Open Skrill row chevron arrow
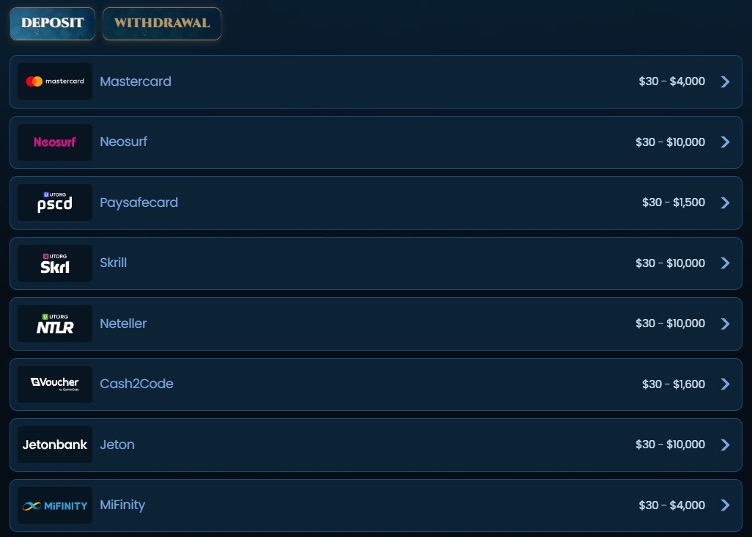 725,263
